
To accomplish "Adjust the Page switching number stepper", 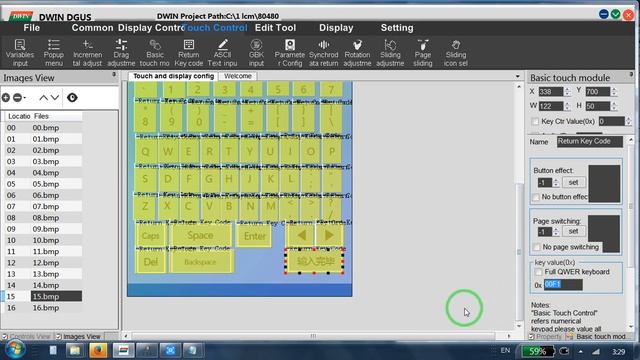I will pyautogui.click(x=556, y=231).
